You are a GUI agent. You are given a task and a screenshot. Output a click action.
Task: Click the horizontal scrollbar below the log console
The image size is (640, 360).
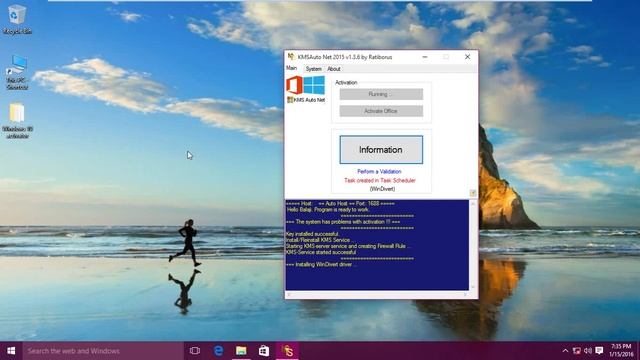[377, 294]
